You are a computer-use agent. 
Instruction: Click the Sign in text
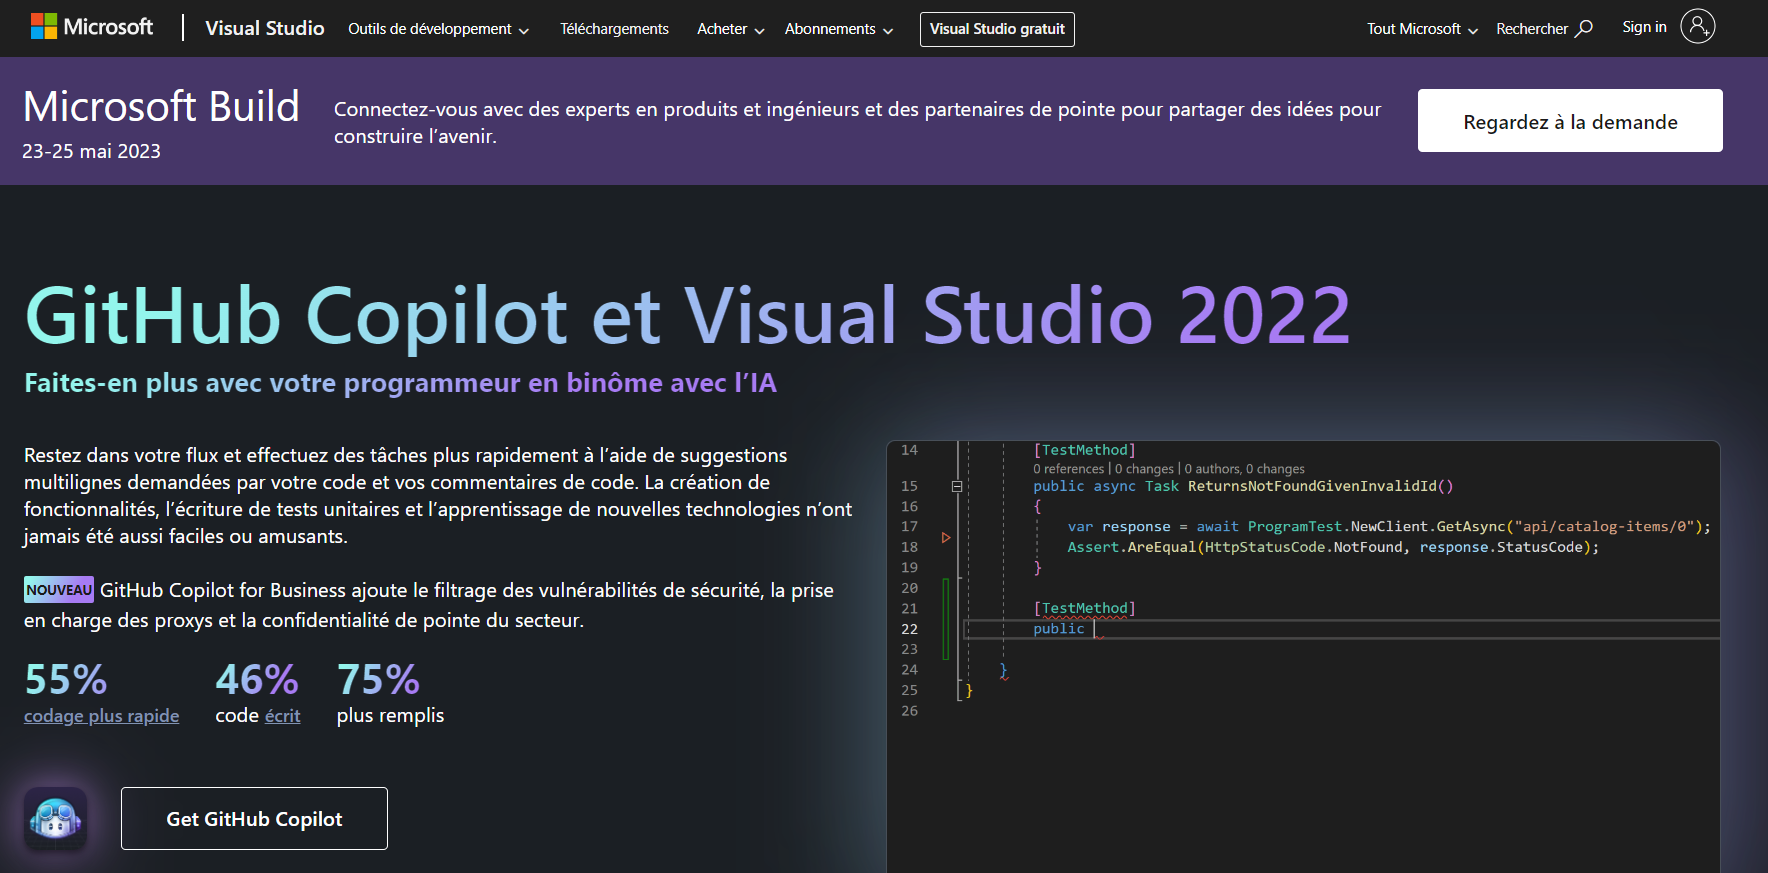pyautogui.click(x=1644, y=27)
